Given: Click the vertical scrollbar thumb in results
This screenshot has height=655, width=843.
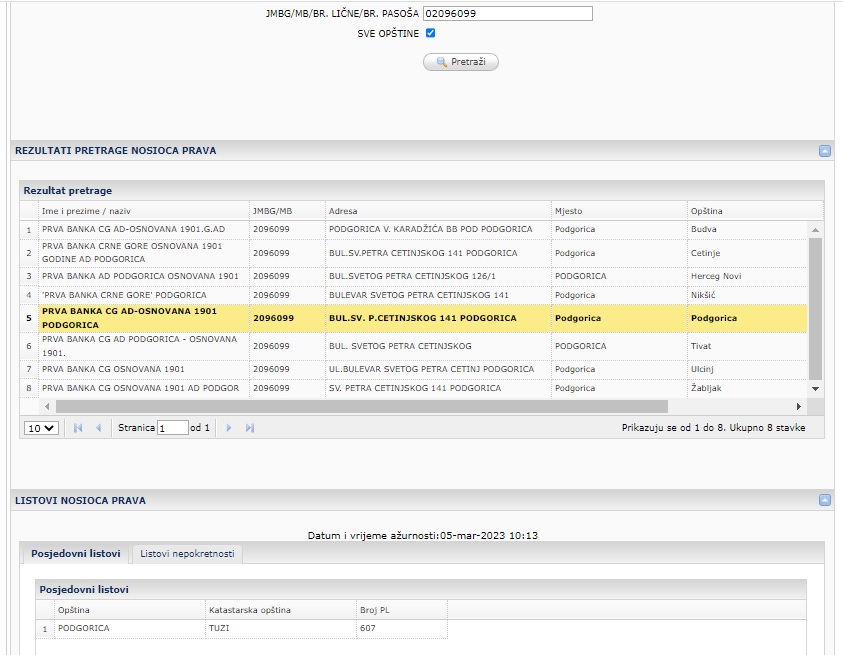Looking at the screenshot, I should [816, 309].
